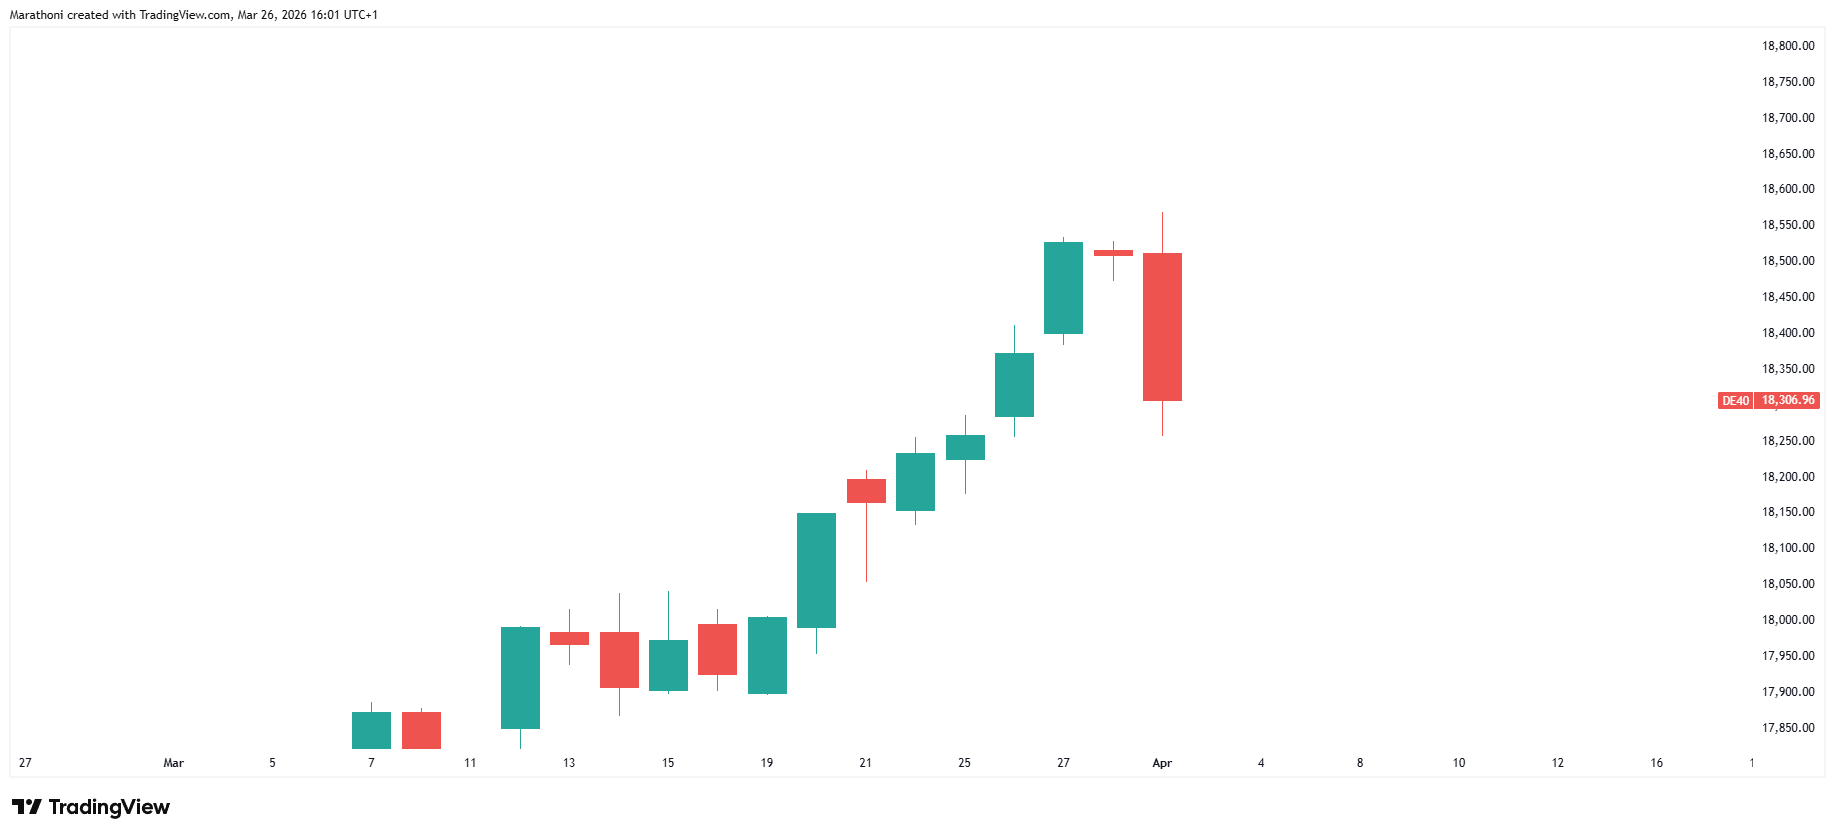The height and width of the screenshot is (837, 1835).
Task: Click the 'Marathoni created with TradingView.com' header text
Action: point(120,15)
